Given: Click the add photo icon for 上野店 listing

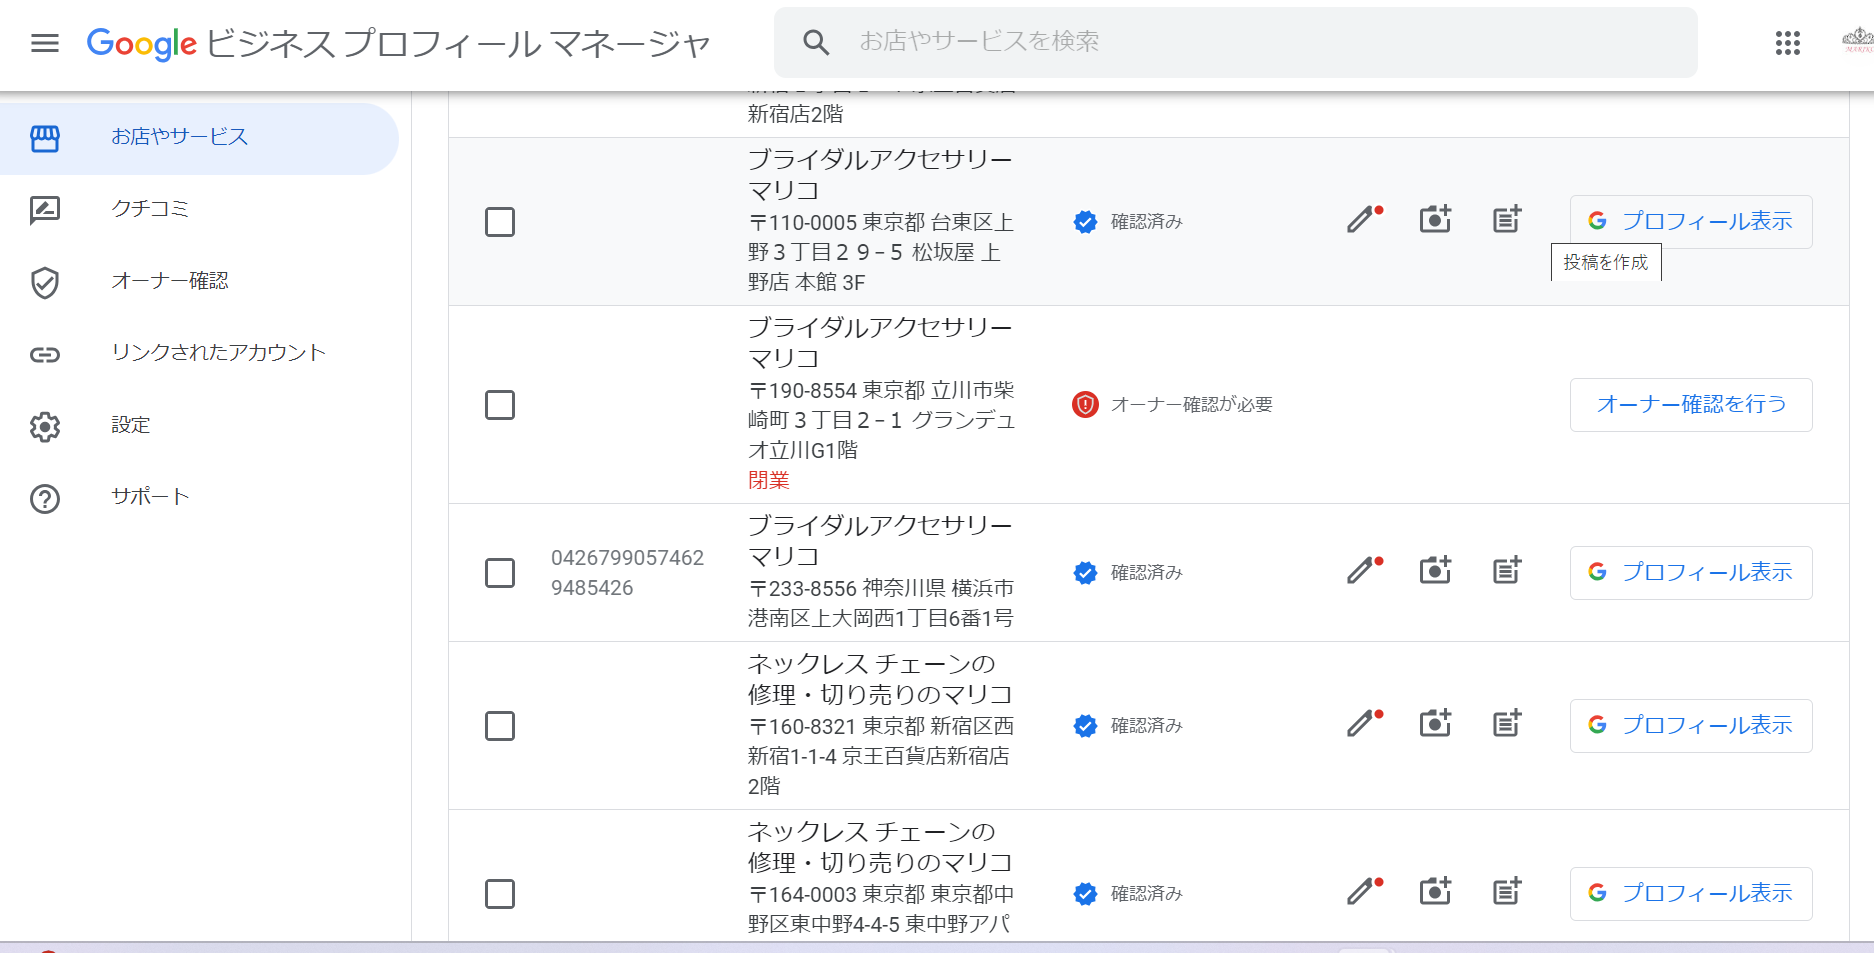Looking at the screenshot, I should tap(1435, 218).
